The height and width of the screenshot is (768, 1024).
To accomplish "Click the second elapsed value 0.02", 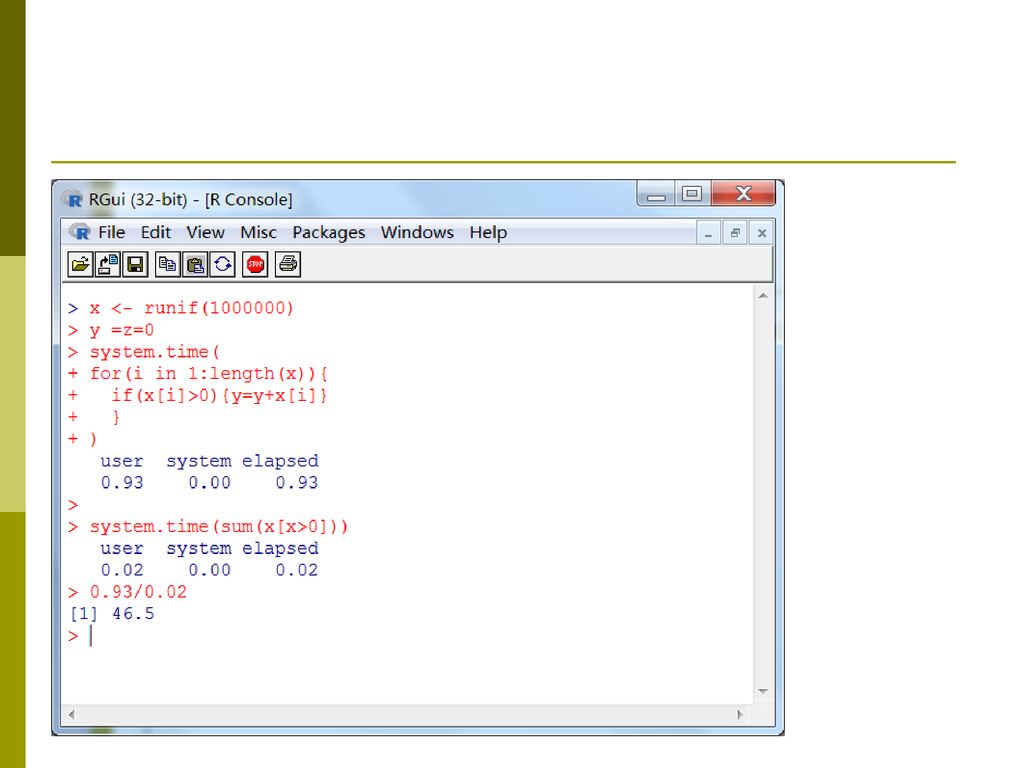I will coord(296,571).
